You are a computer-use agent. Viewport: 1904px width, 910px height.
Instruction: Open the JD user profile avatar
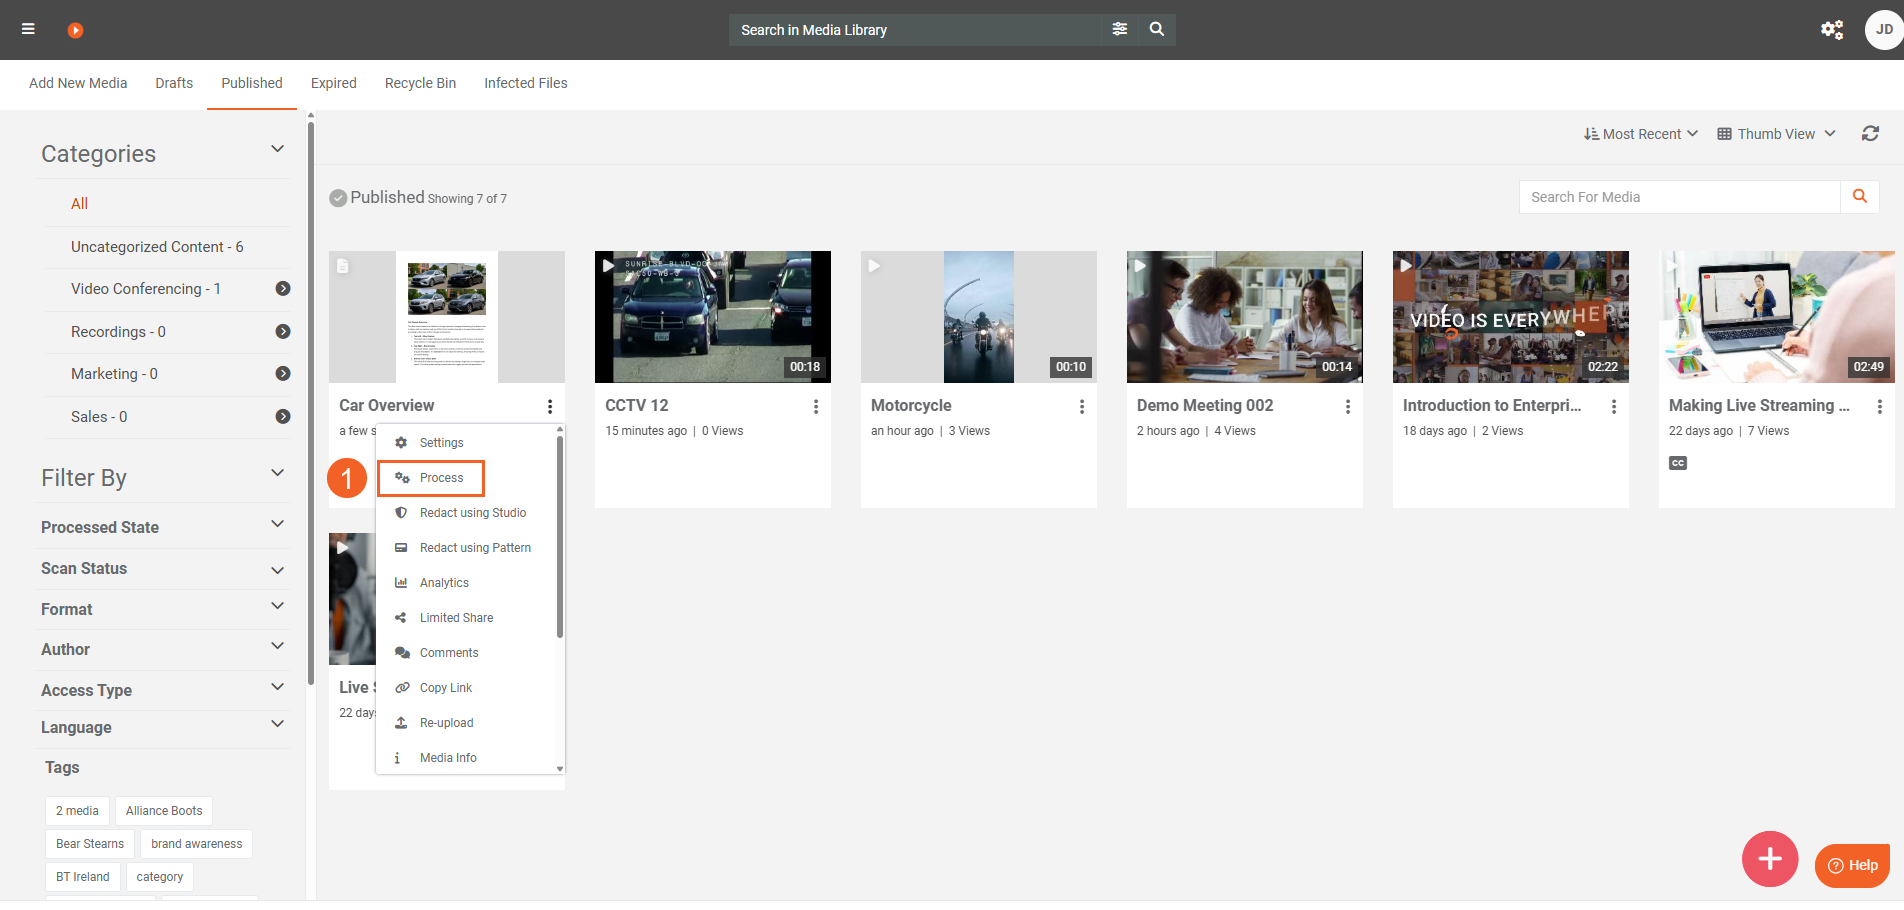click(1883, 30)
